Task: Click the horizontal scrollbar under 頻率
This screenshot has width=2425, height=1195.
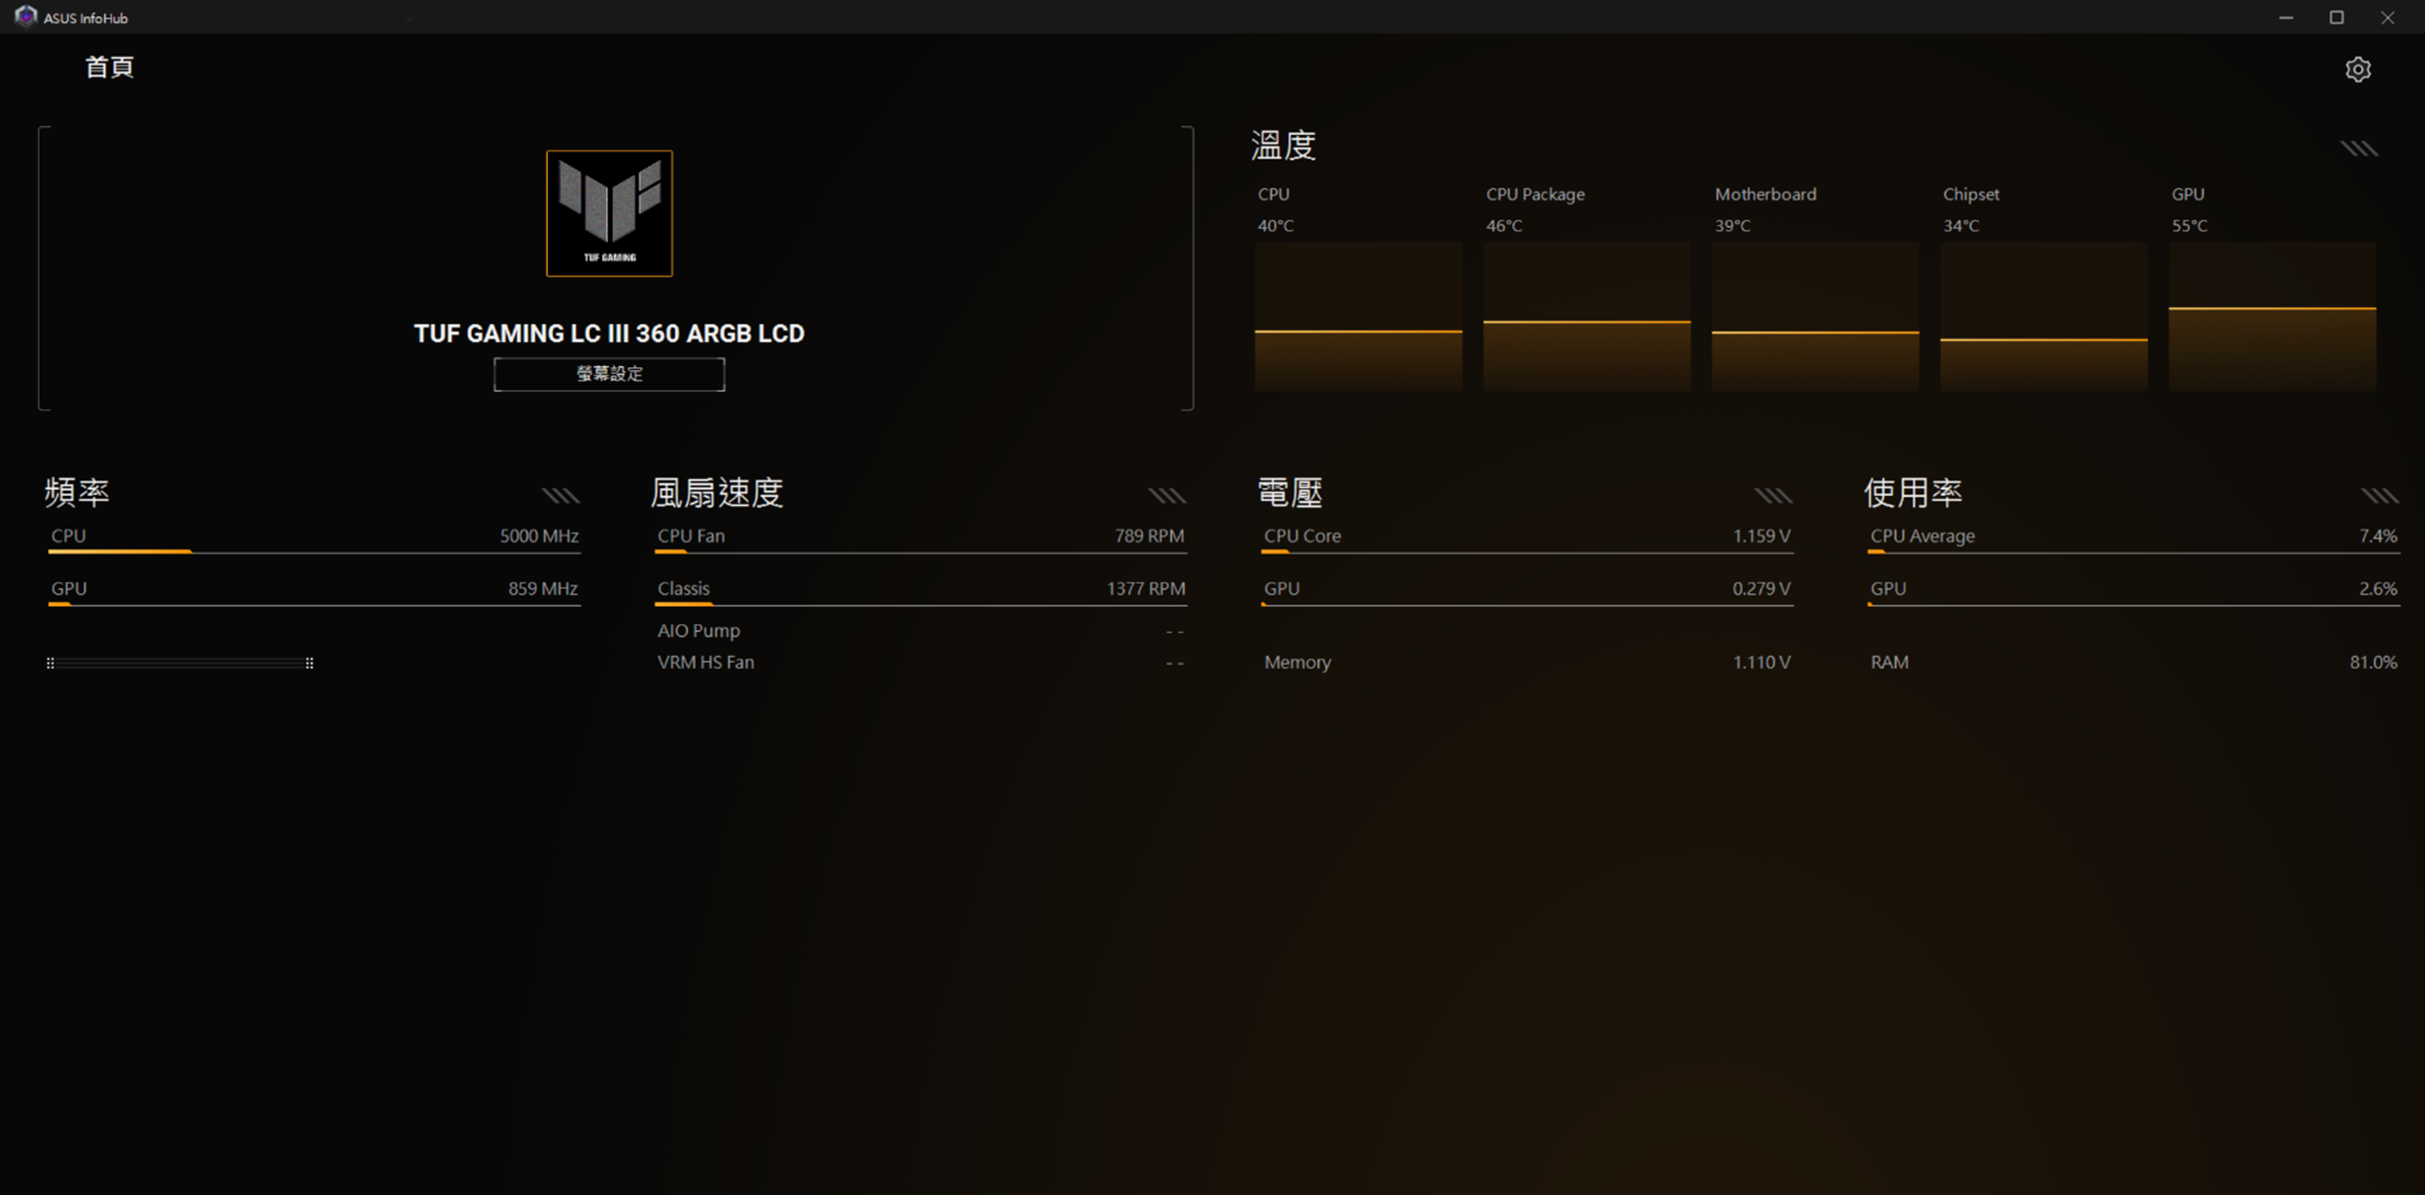Action: (x=180, y=663)
